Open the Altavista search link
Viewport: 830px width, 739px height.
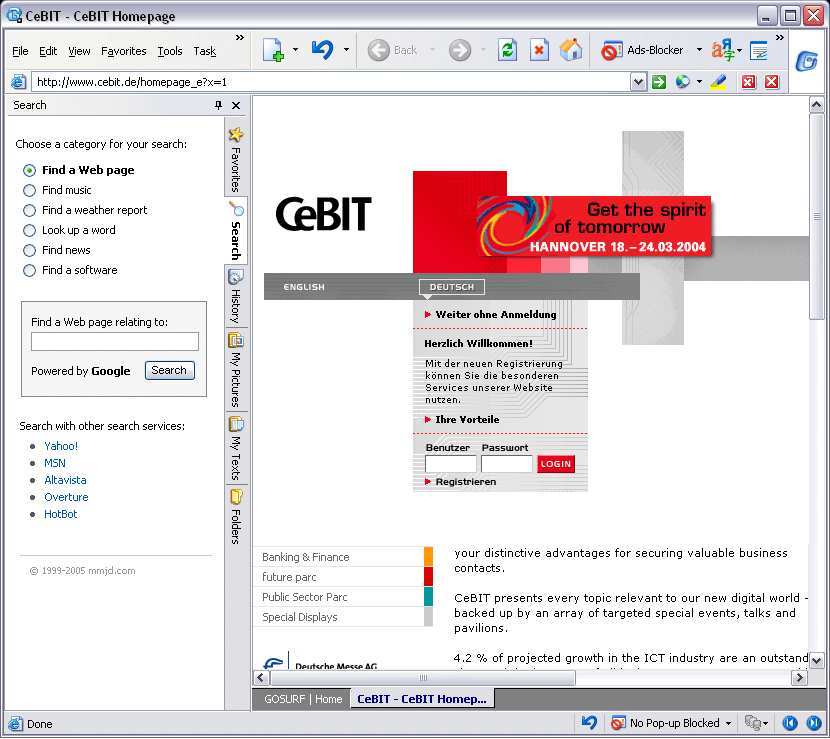pyautogui.click(x=65, y=480)
